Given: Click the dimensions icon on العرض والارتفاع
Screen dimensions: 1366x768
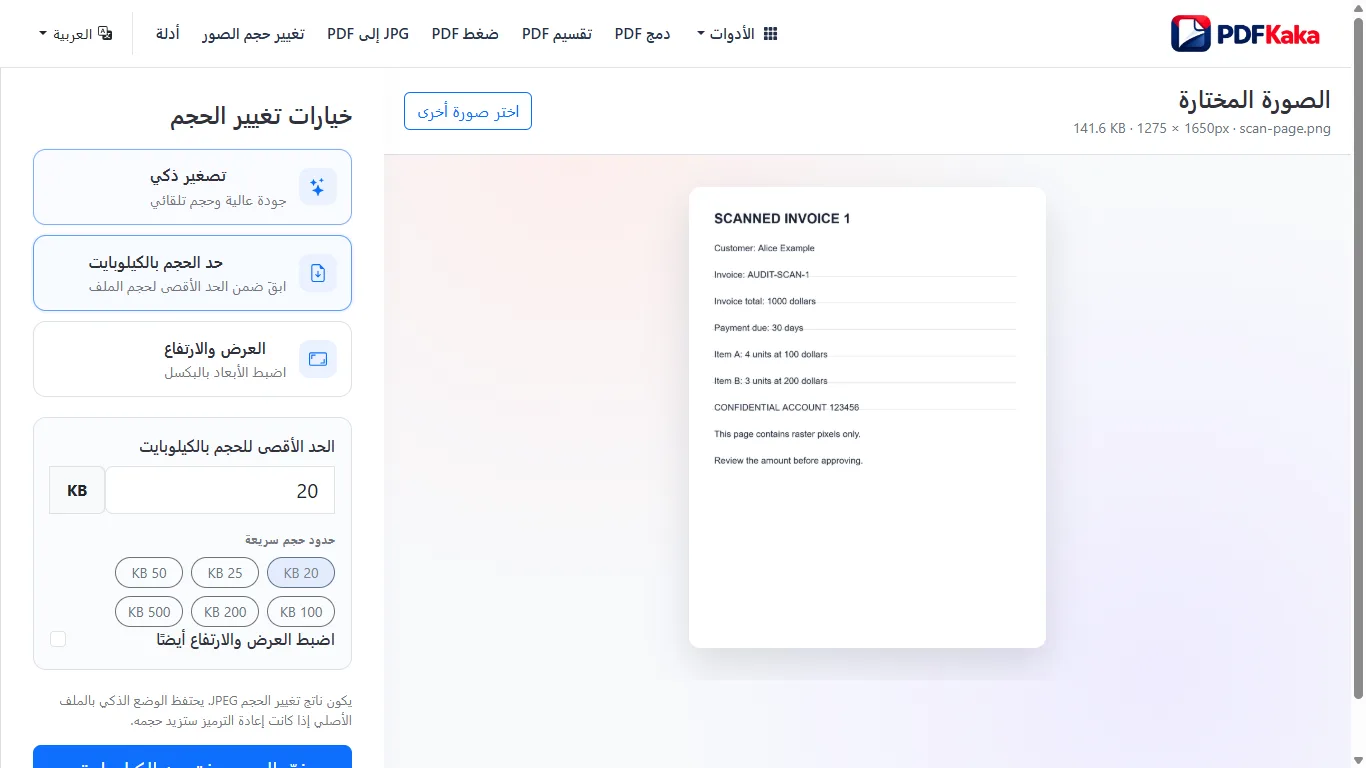Looking at the screenshot, I should point(318,359).
